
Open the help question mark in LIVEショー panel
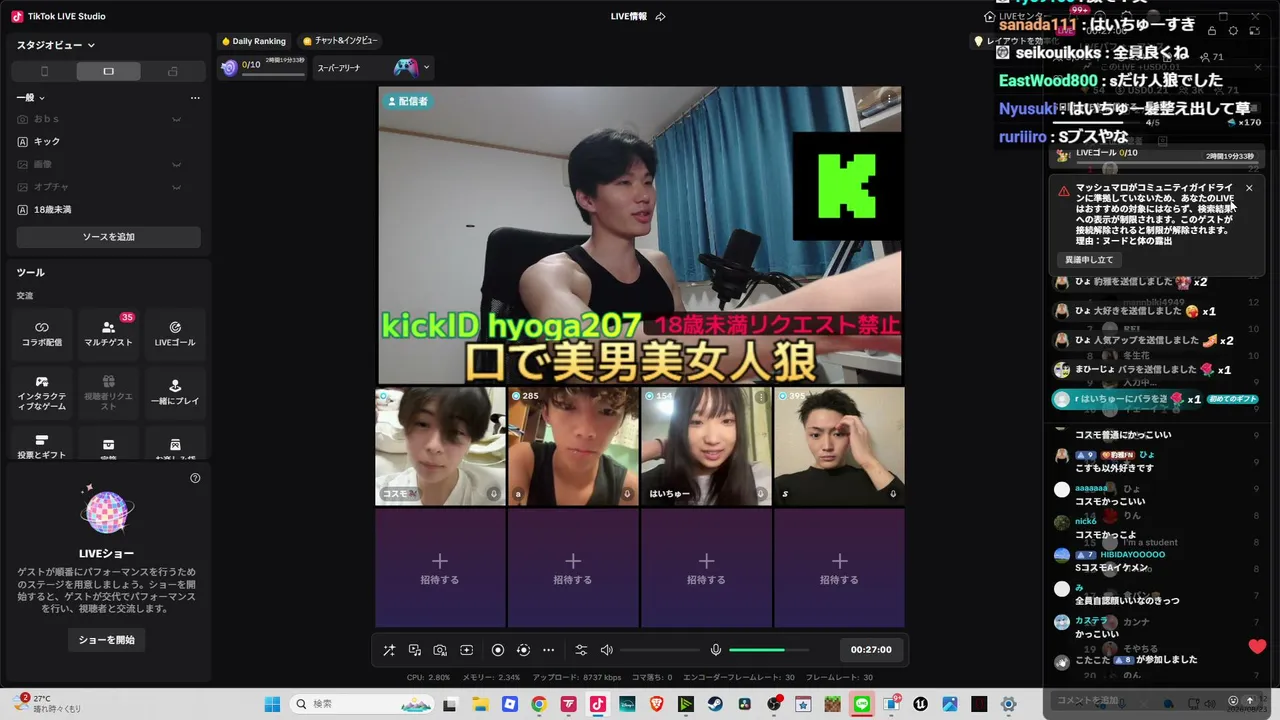tap(195, 478)
